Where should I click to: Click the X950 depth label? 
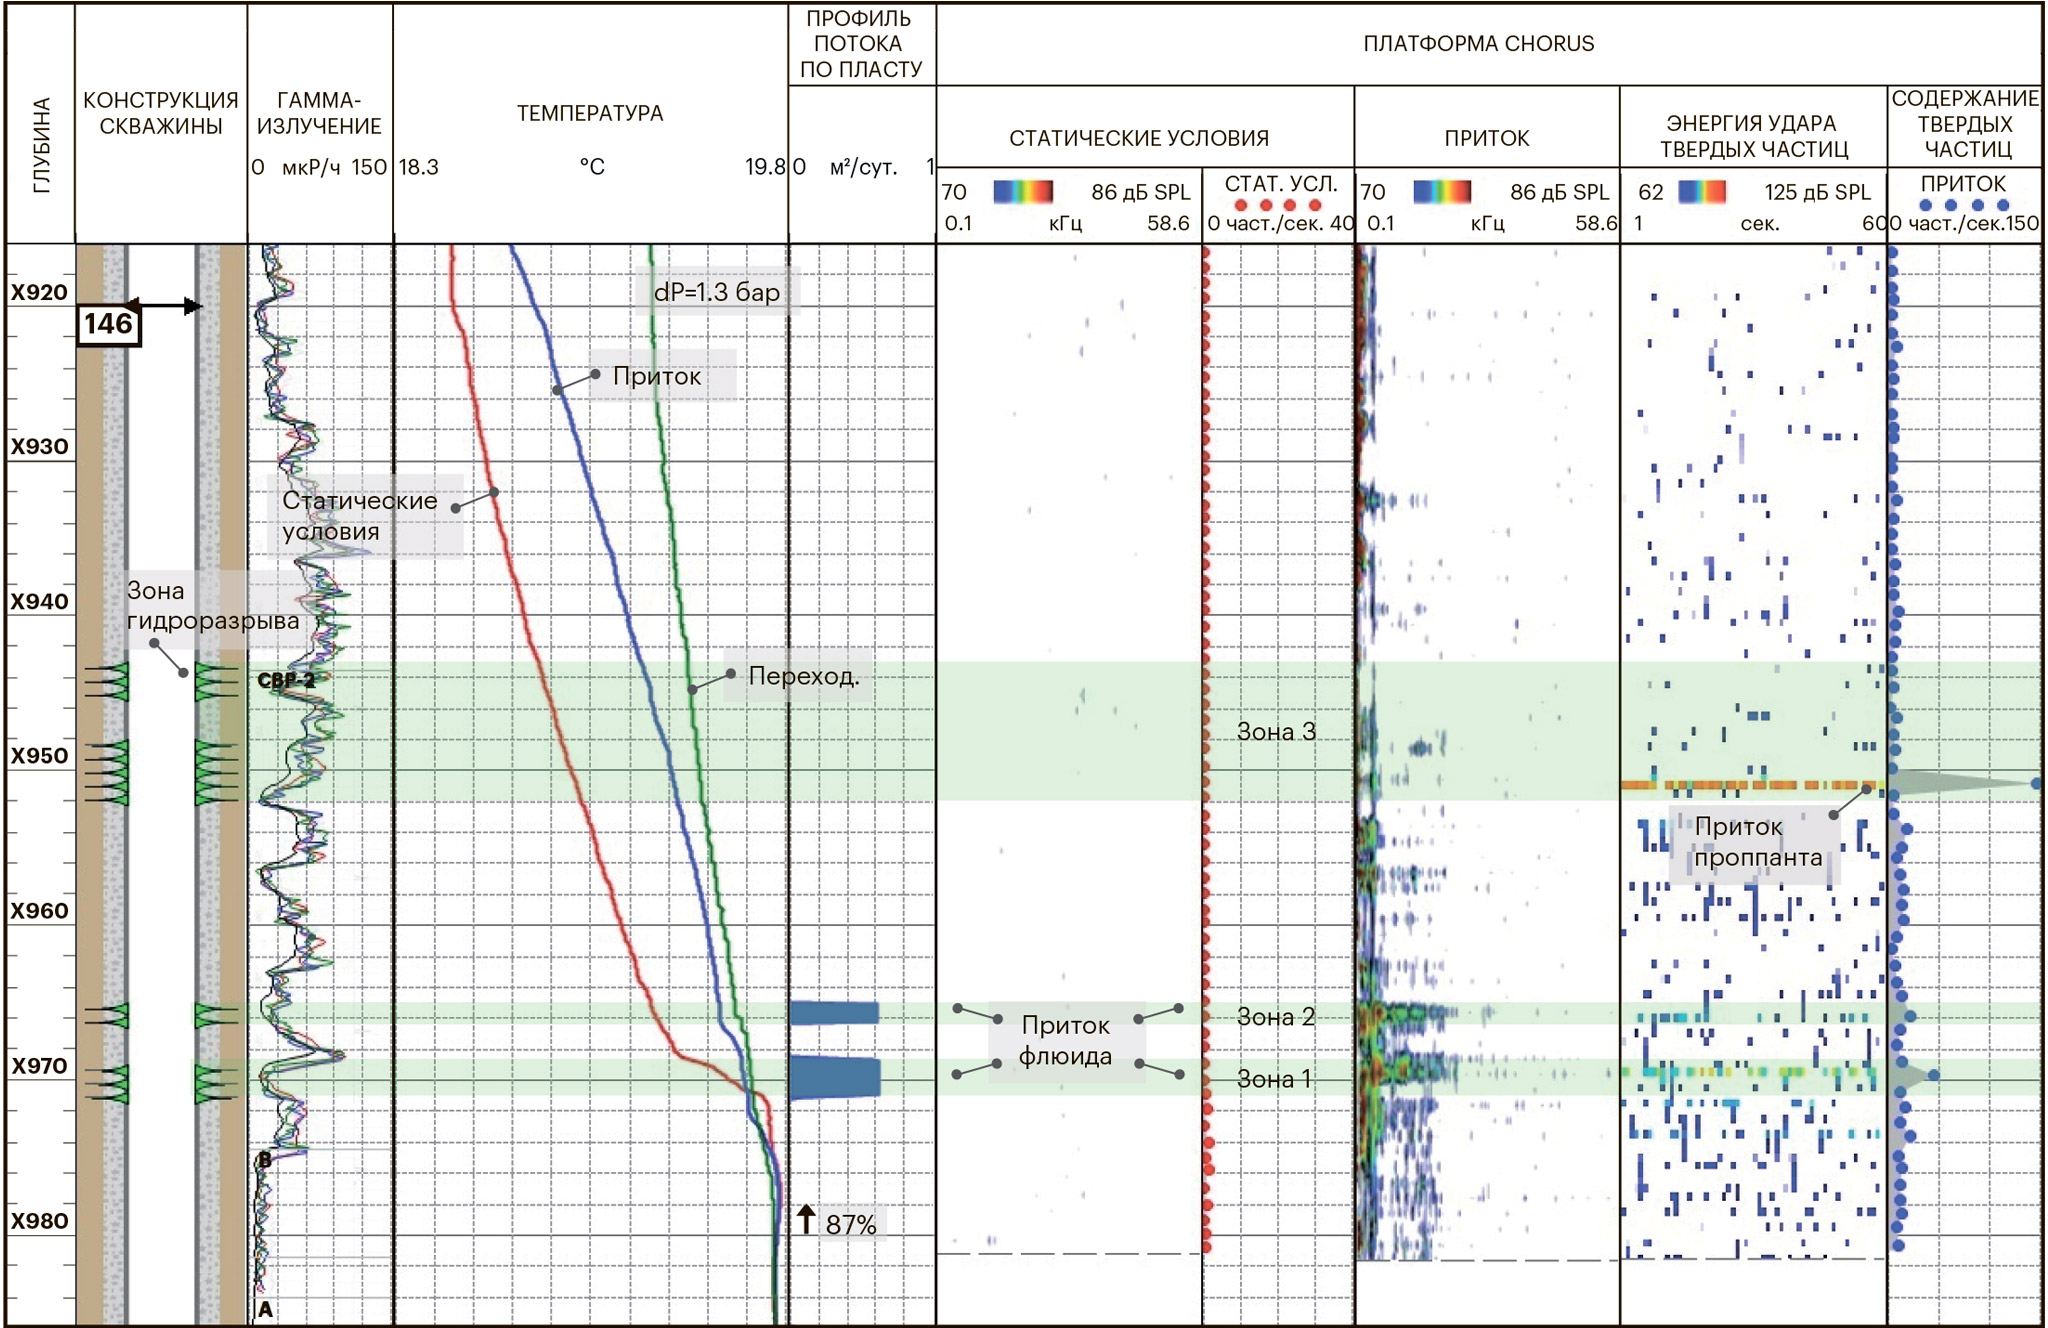point(40,756)
